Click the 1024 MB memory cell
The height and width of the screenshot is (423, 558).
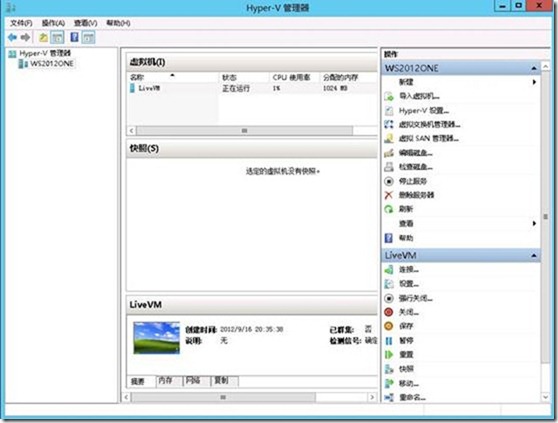[335, 88]
